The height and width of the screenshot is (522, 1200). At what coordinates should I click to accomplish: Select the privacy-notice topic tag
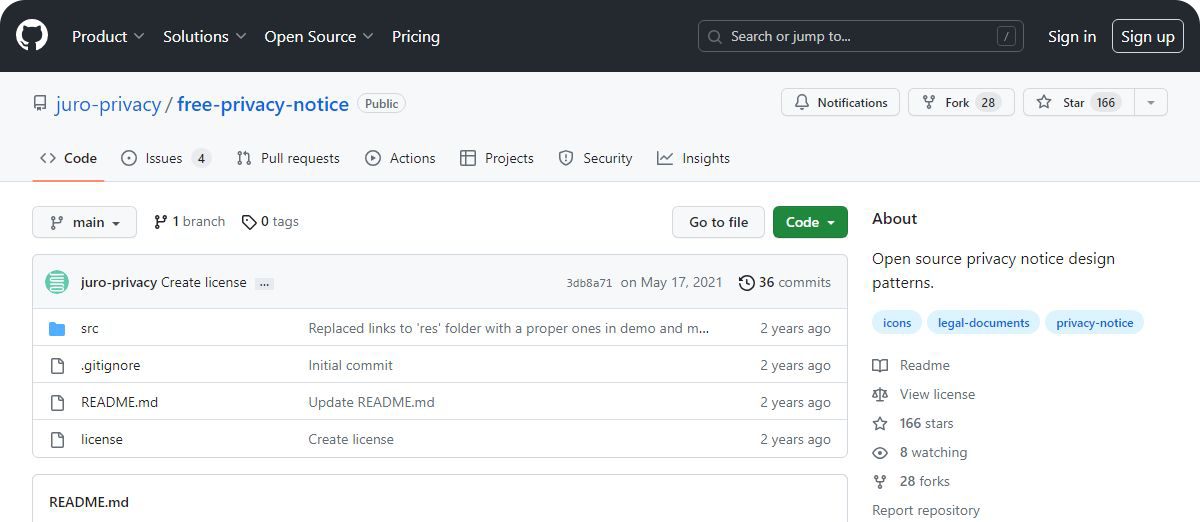point(1095,323)
